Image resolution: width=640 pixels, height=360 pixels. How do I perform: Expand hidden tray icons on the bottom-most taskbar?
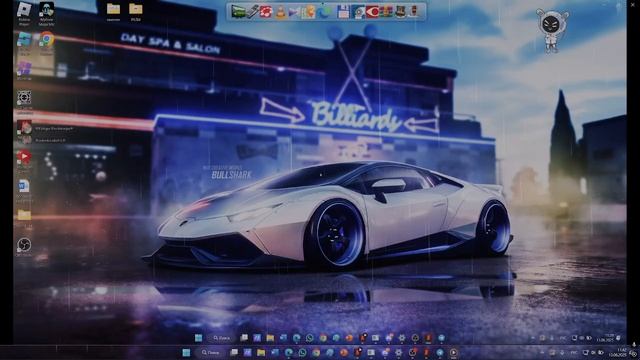(542, 352)
